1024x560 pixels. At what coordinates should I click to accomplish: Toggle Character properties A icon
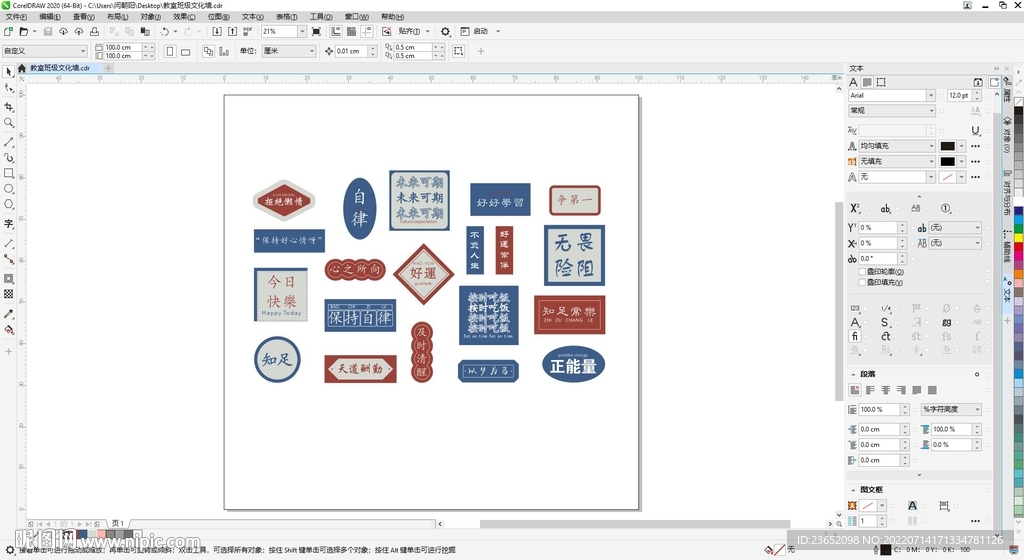[x=853, y=82]
